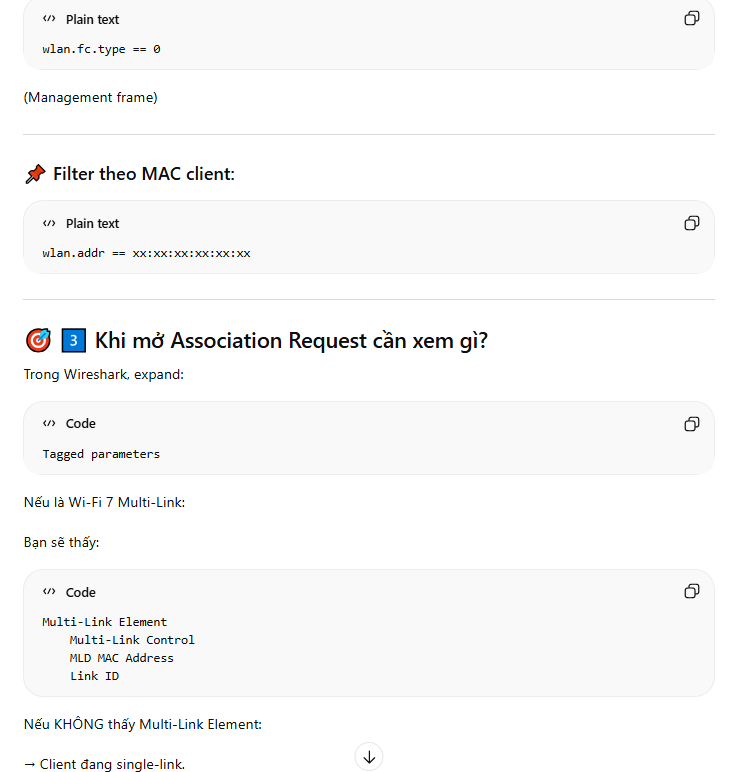Click the 'Tagged parameters' code text
The width and height of the screenshot is (738, 772).
coord(101,454)
